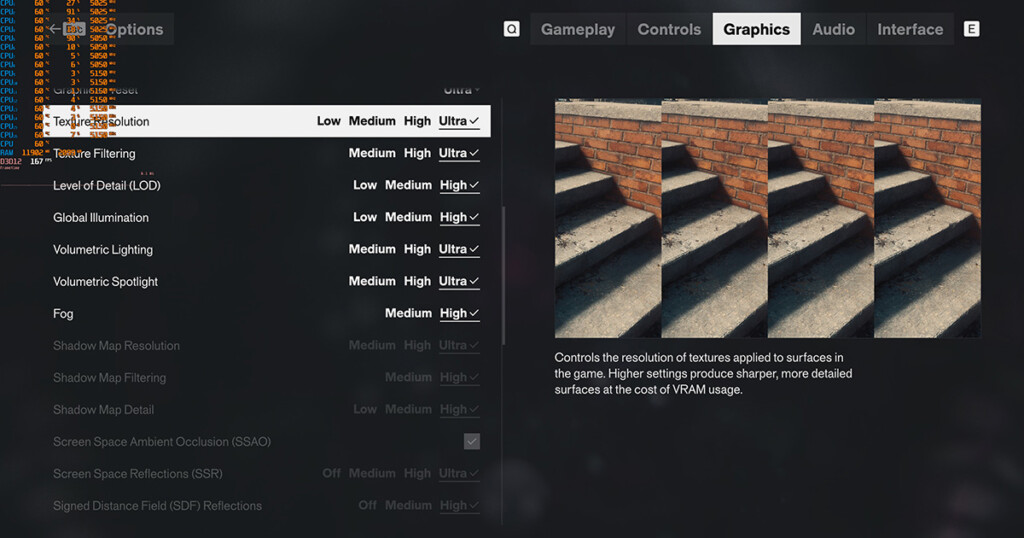Select the Graphics tab
This screenshot has width=1024, height=538.
click(x=756, y=29)
